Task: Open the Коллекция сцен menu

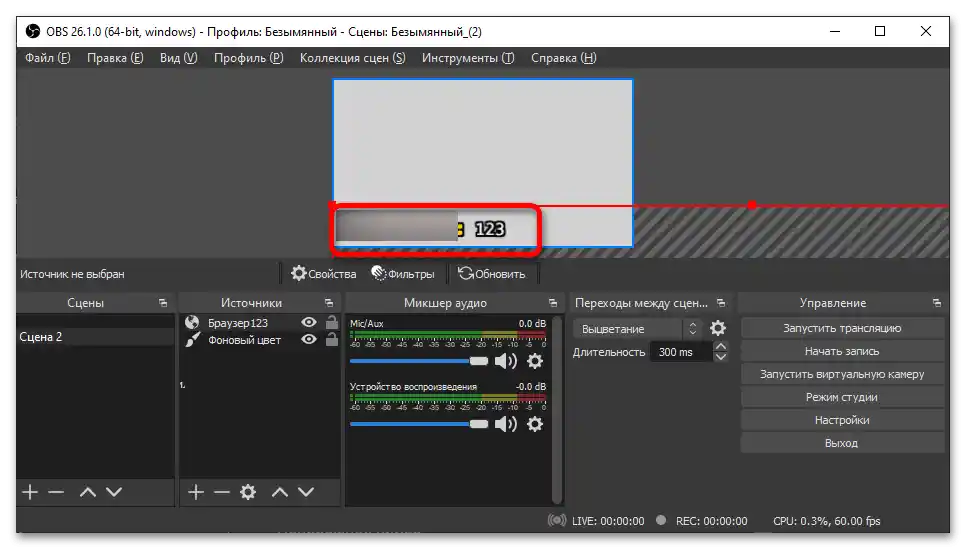Action: tap(352, 58)
